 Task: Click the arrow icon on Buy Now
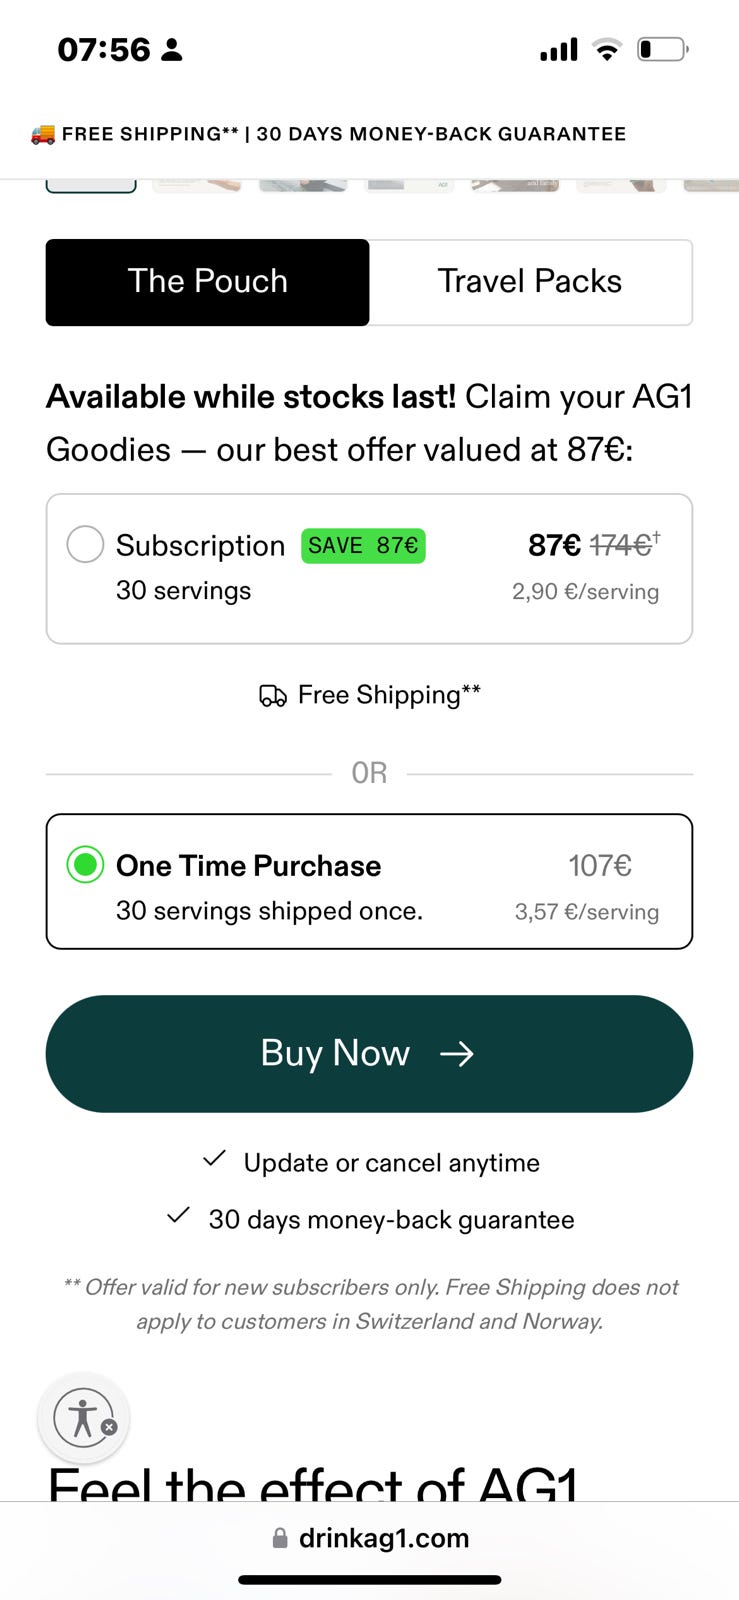pos(457,1054)
